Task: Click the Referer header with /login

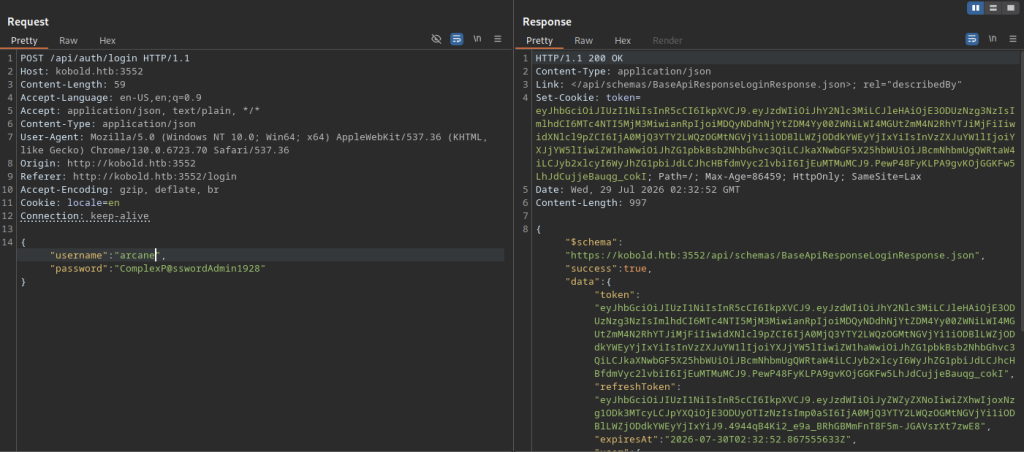Action: (129, 176)
